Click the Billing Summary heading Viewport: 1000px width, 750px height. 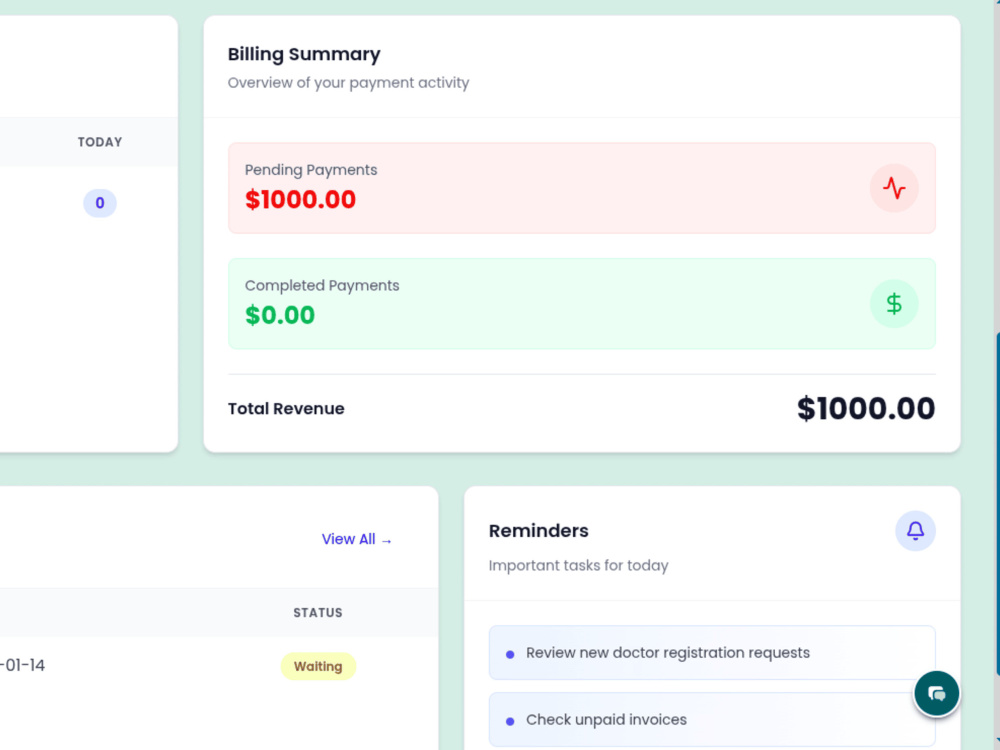pos(304,54)
